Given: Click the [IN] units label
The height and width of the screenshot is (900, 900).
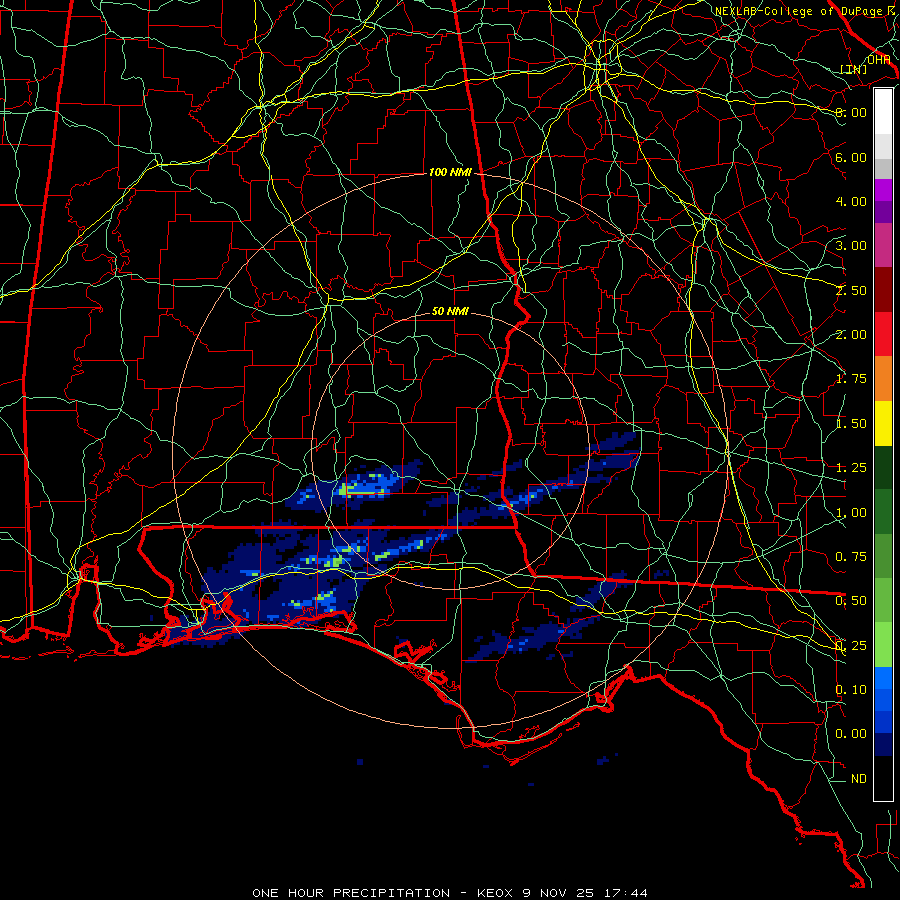Looking at the screenshot, I should click(854, 69).
